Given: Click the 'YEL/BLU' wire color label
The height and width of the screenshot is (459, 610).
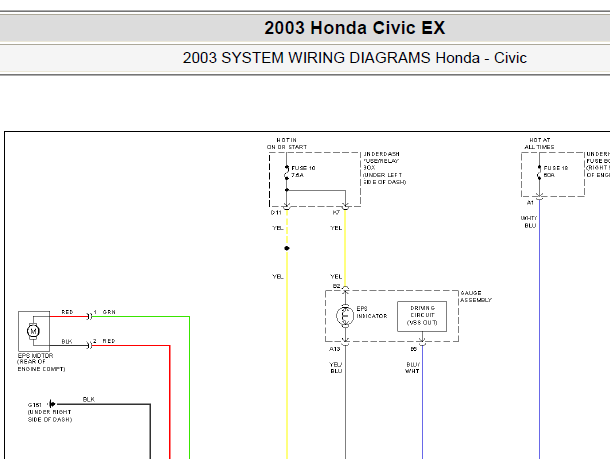Looking at the screenshot, I should [336, 368].
